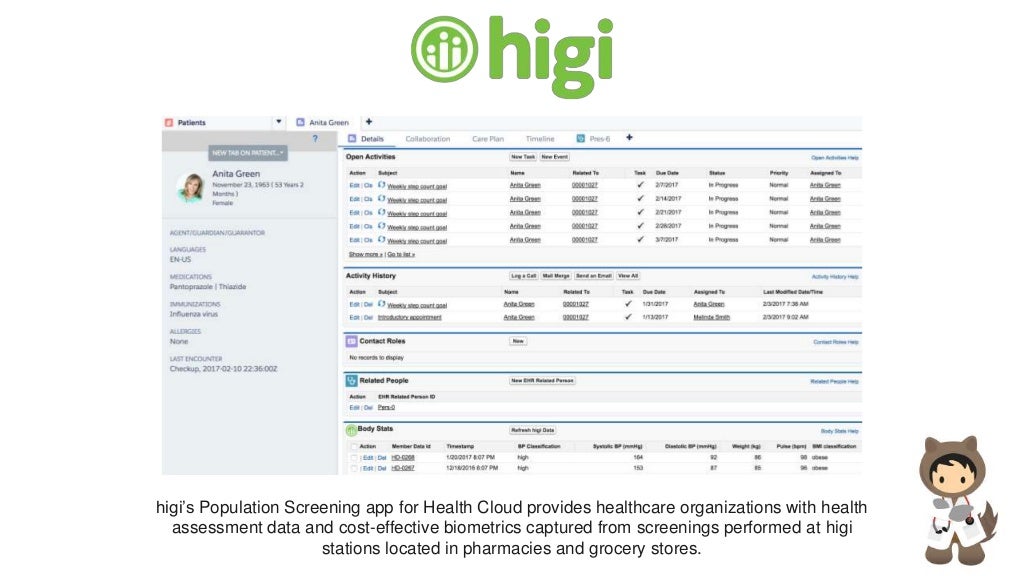
Task: Click the Send an Email button
Action: [x=594, y=276]
